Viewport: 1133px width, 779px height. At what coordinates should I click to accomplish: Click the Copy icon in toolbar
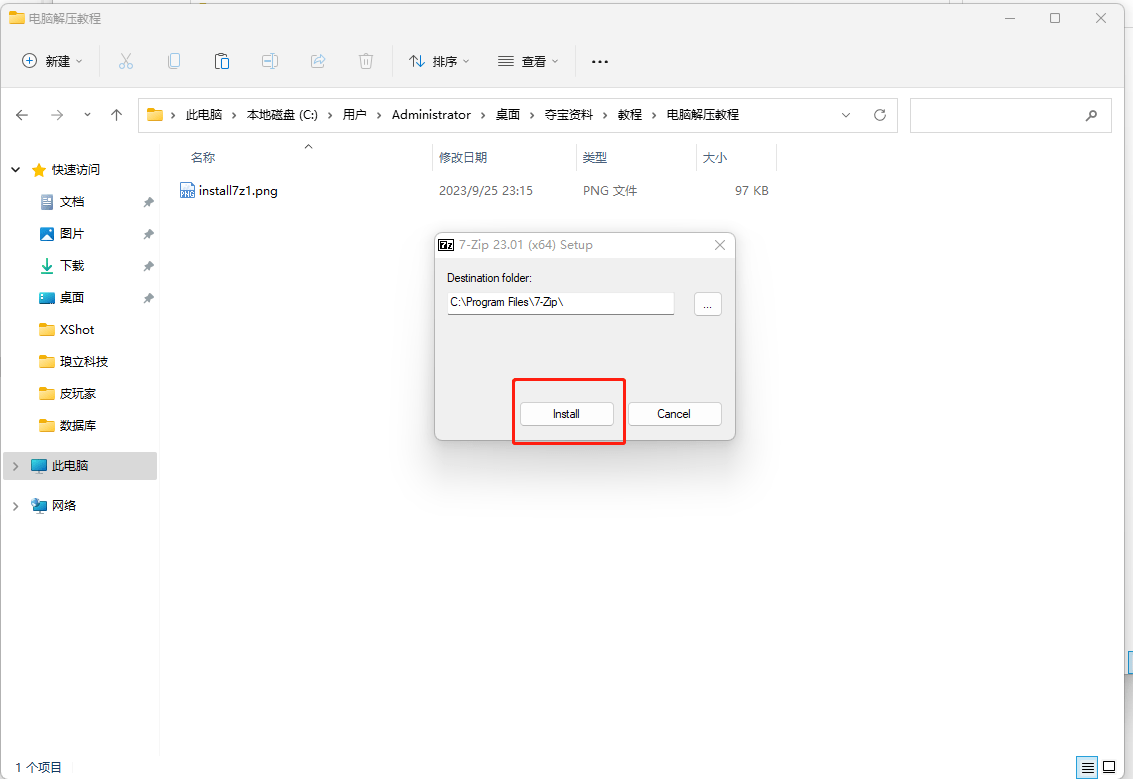point(174,61)
